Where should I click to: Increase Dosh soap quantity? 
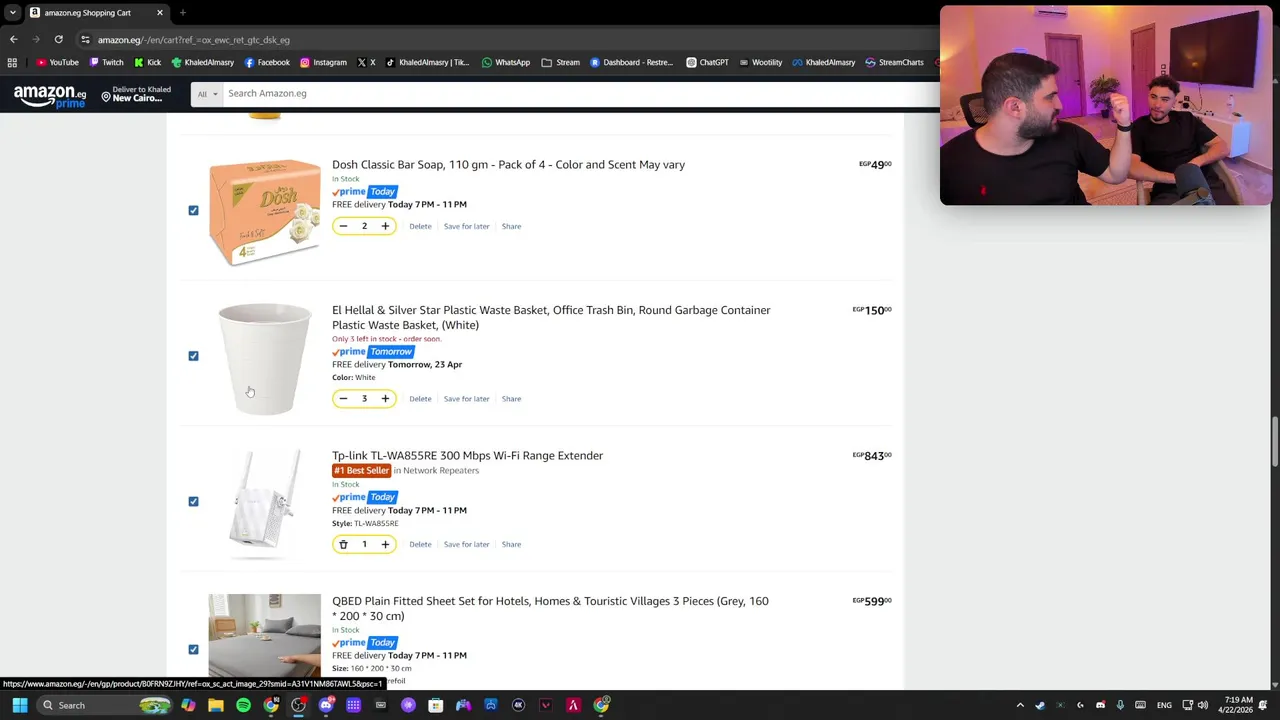385,226
